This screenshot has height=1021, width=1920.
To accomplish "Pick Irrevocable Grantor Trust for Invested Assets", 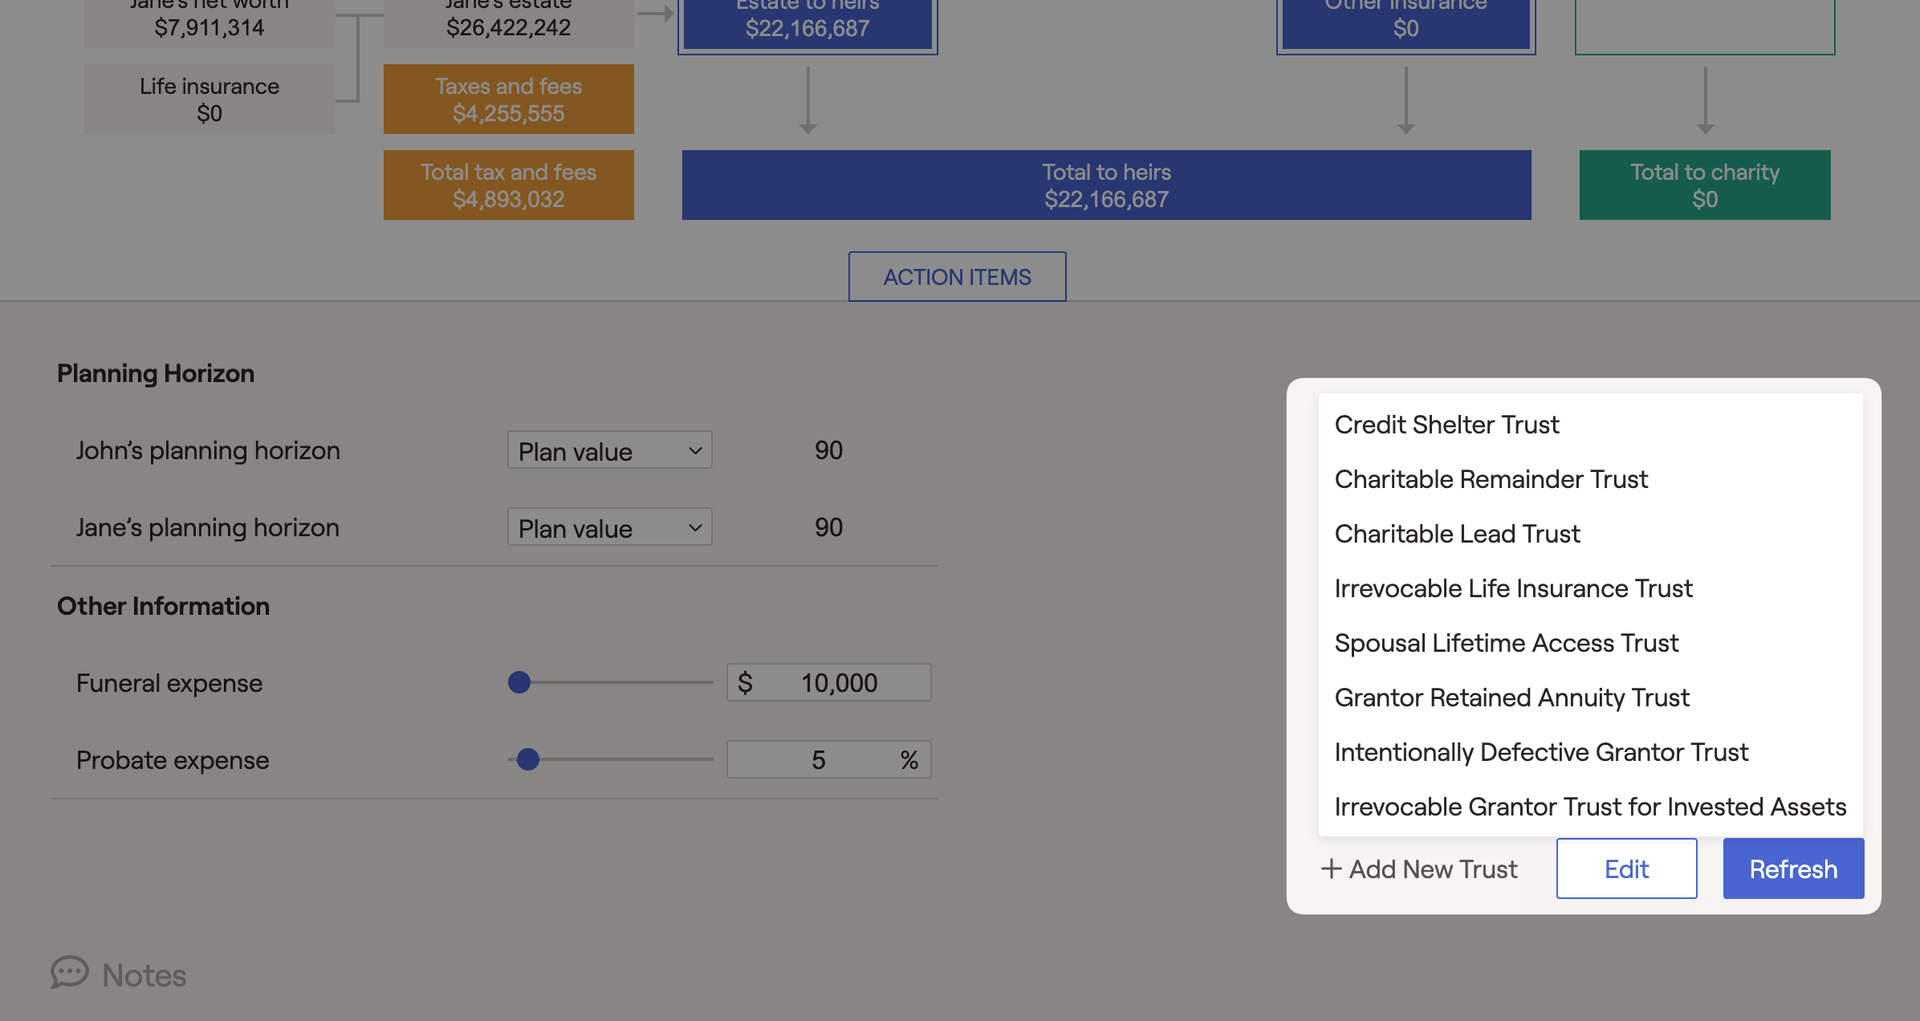I will 1589,807.
